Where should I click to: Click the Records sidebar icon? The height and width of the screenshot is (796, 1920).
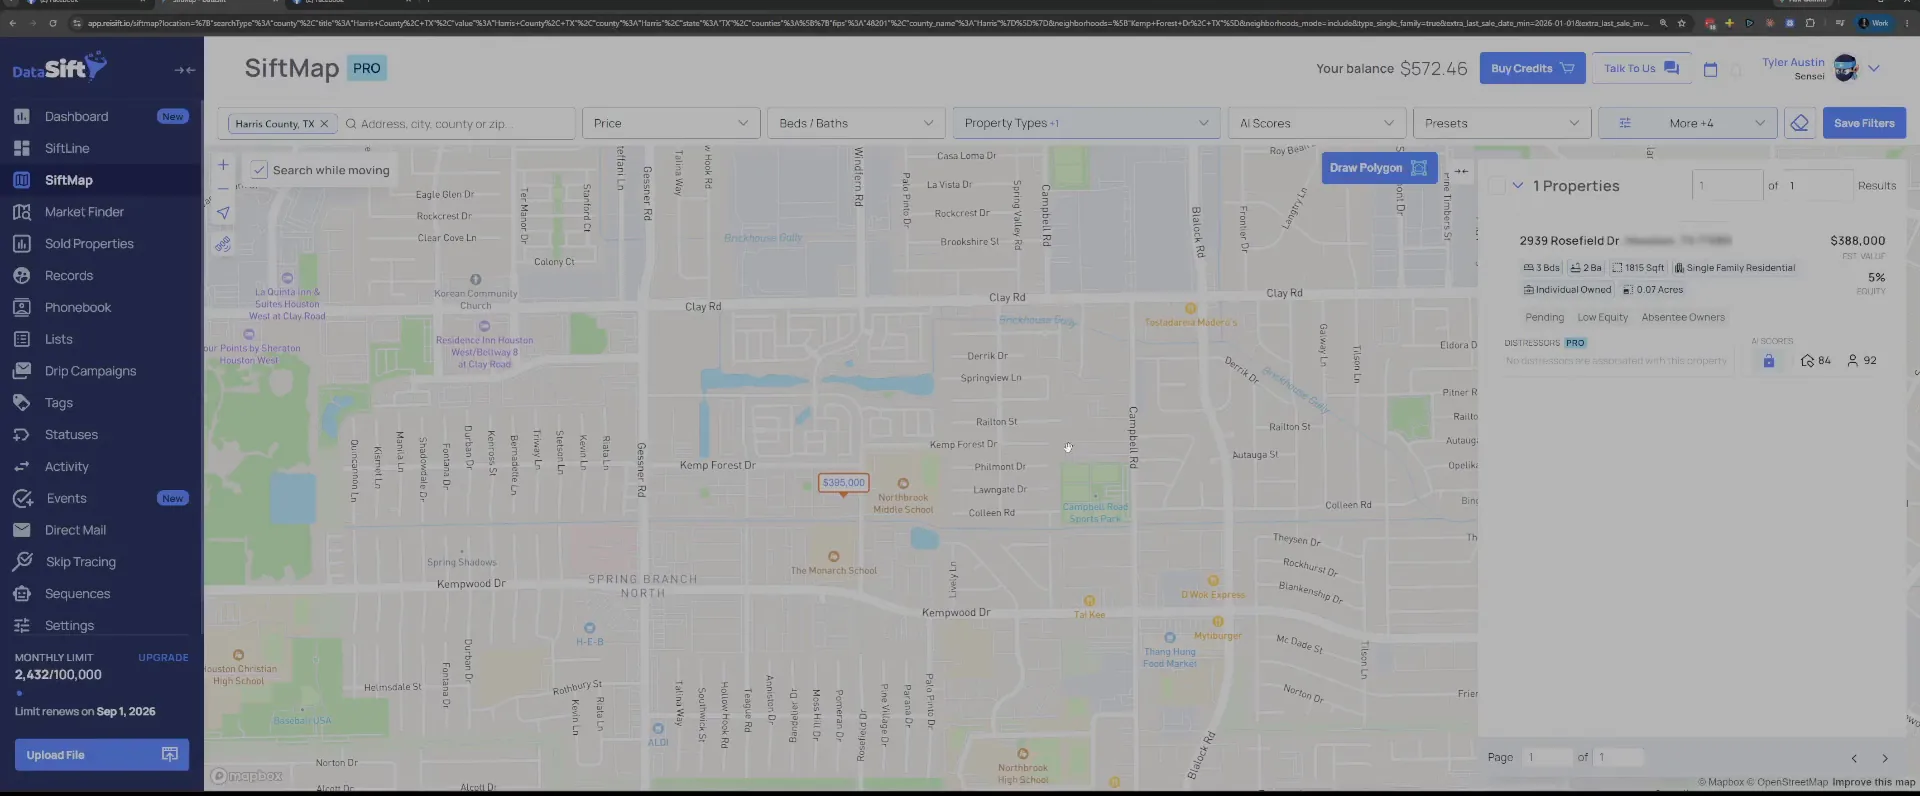(22, 276)
